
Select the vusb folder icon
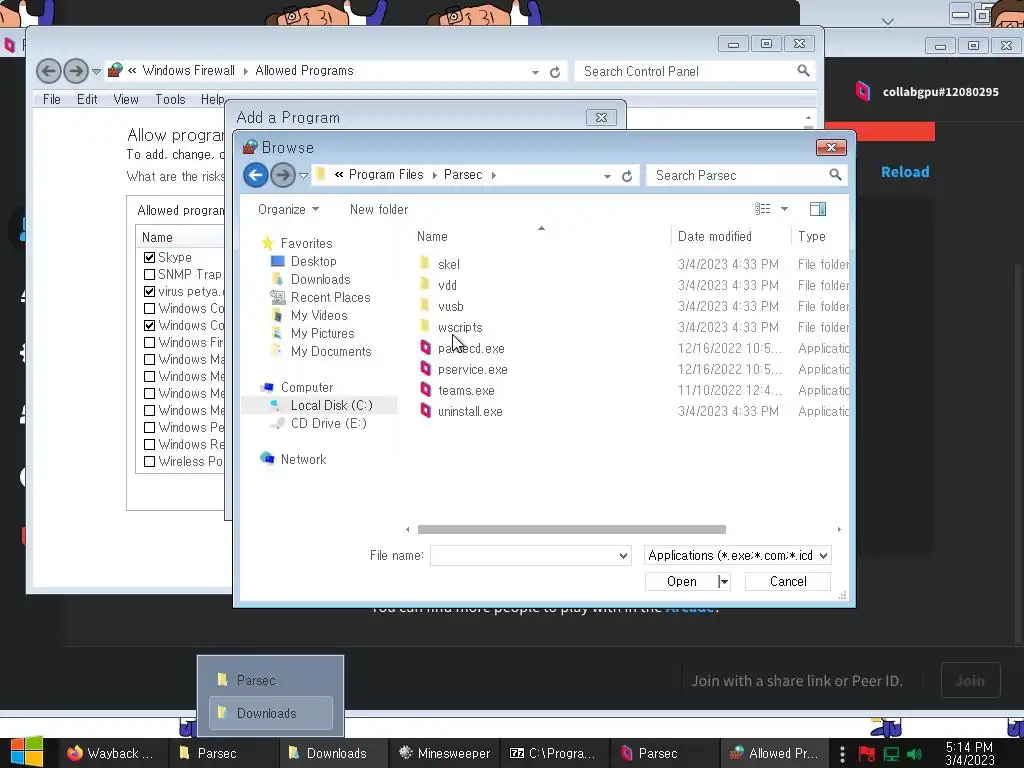click(424, 305)
